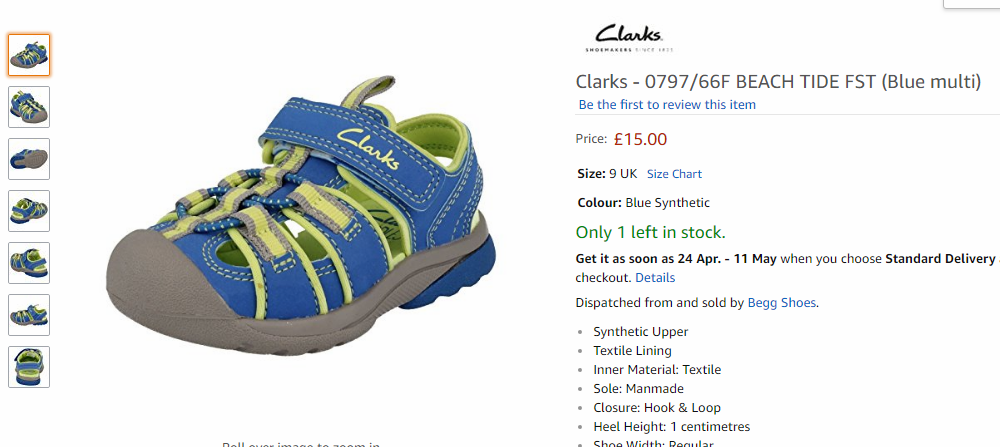Click the product title Clarks BEACH TIDE FST
This screenshot has width=1000, height=447.
(778, 82)
